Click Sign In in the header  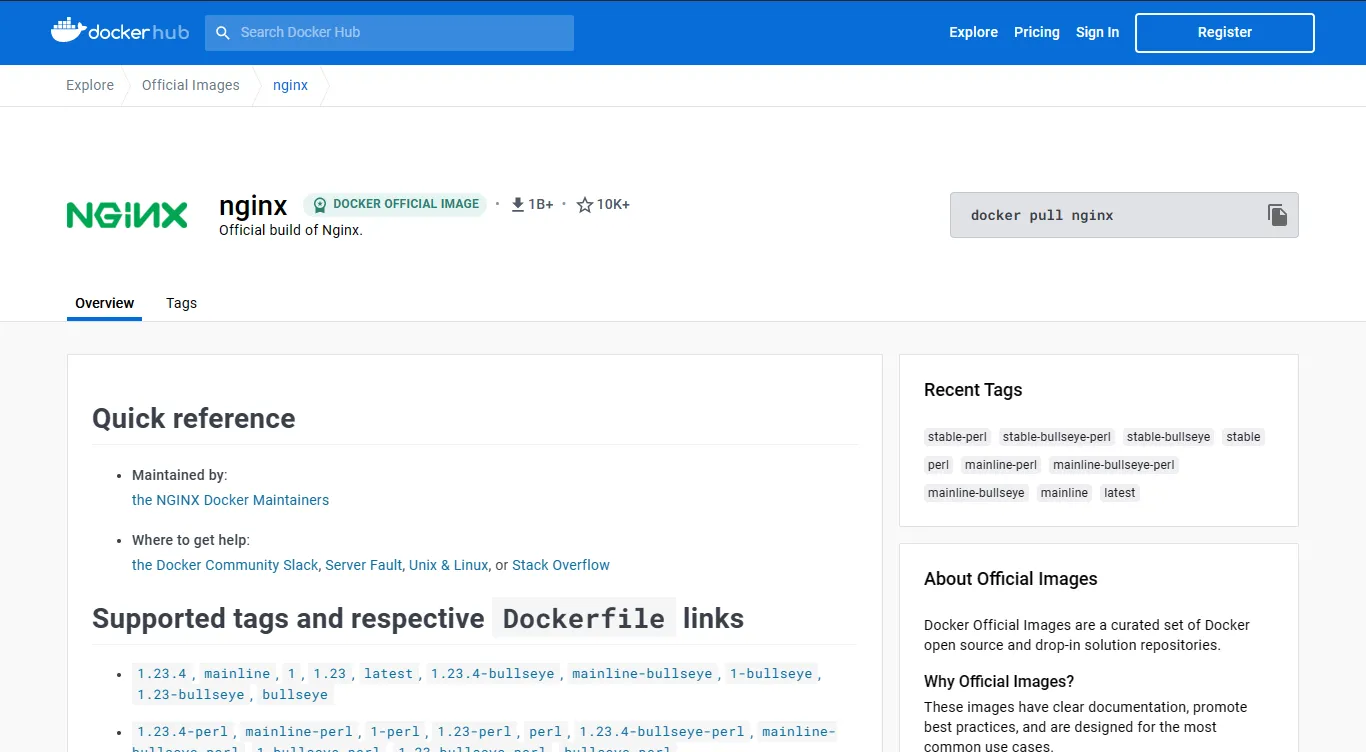1097,32
